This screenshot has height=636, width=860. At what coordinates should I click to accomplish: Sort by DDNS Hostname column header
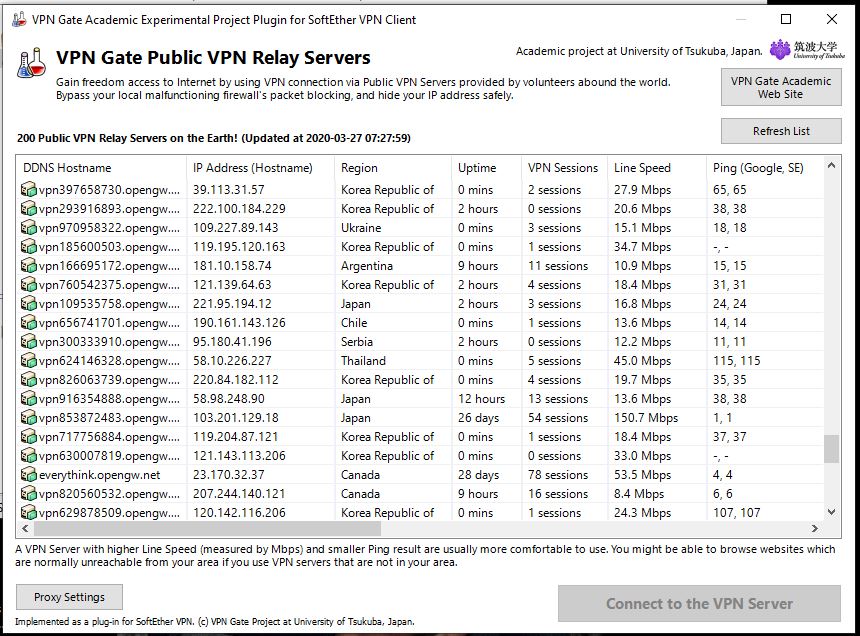point(101,168)
